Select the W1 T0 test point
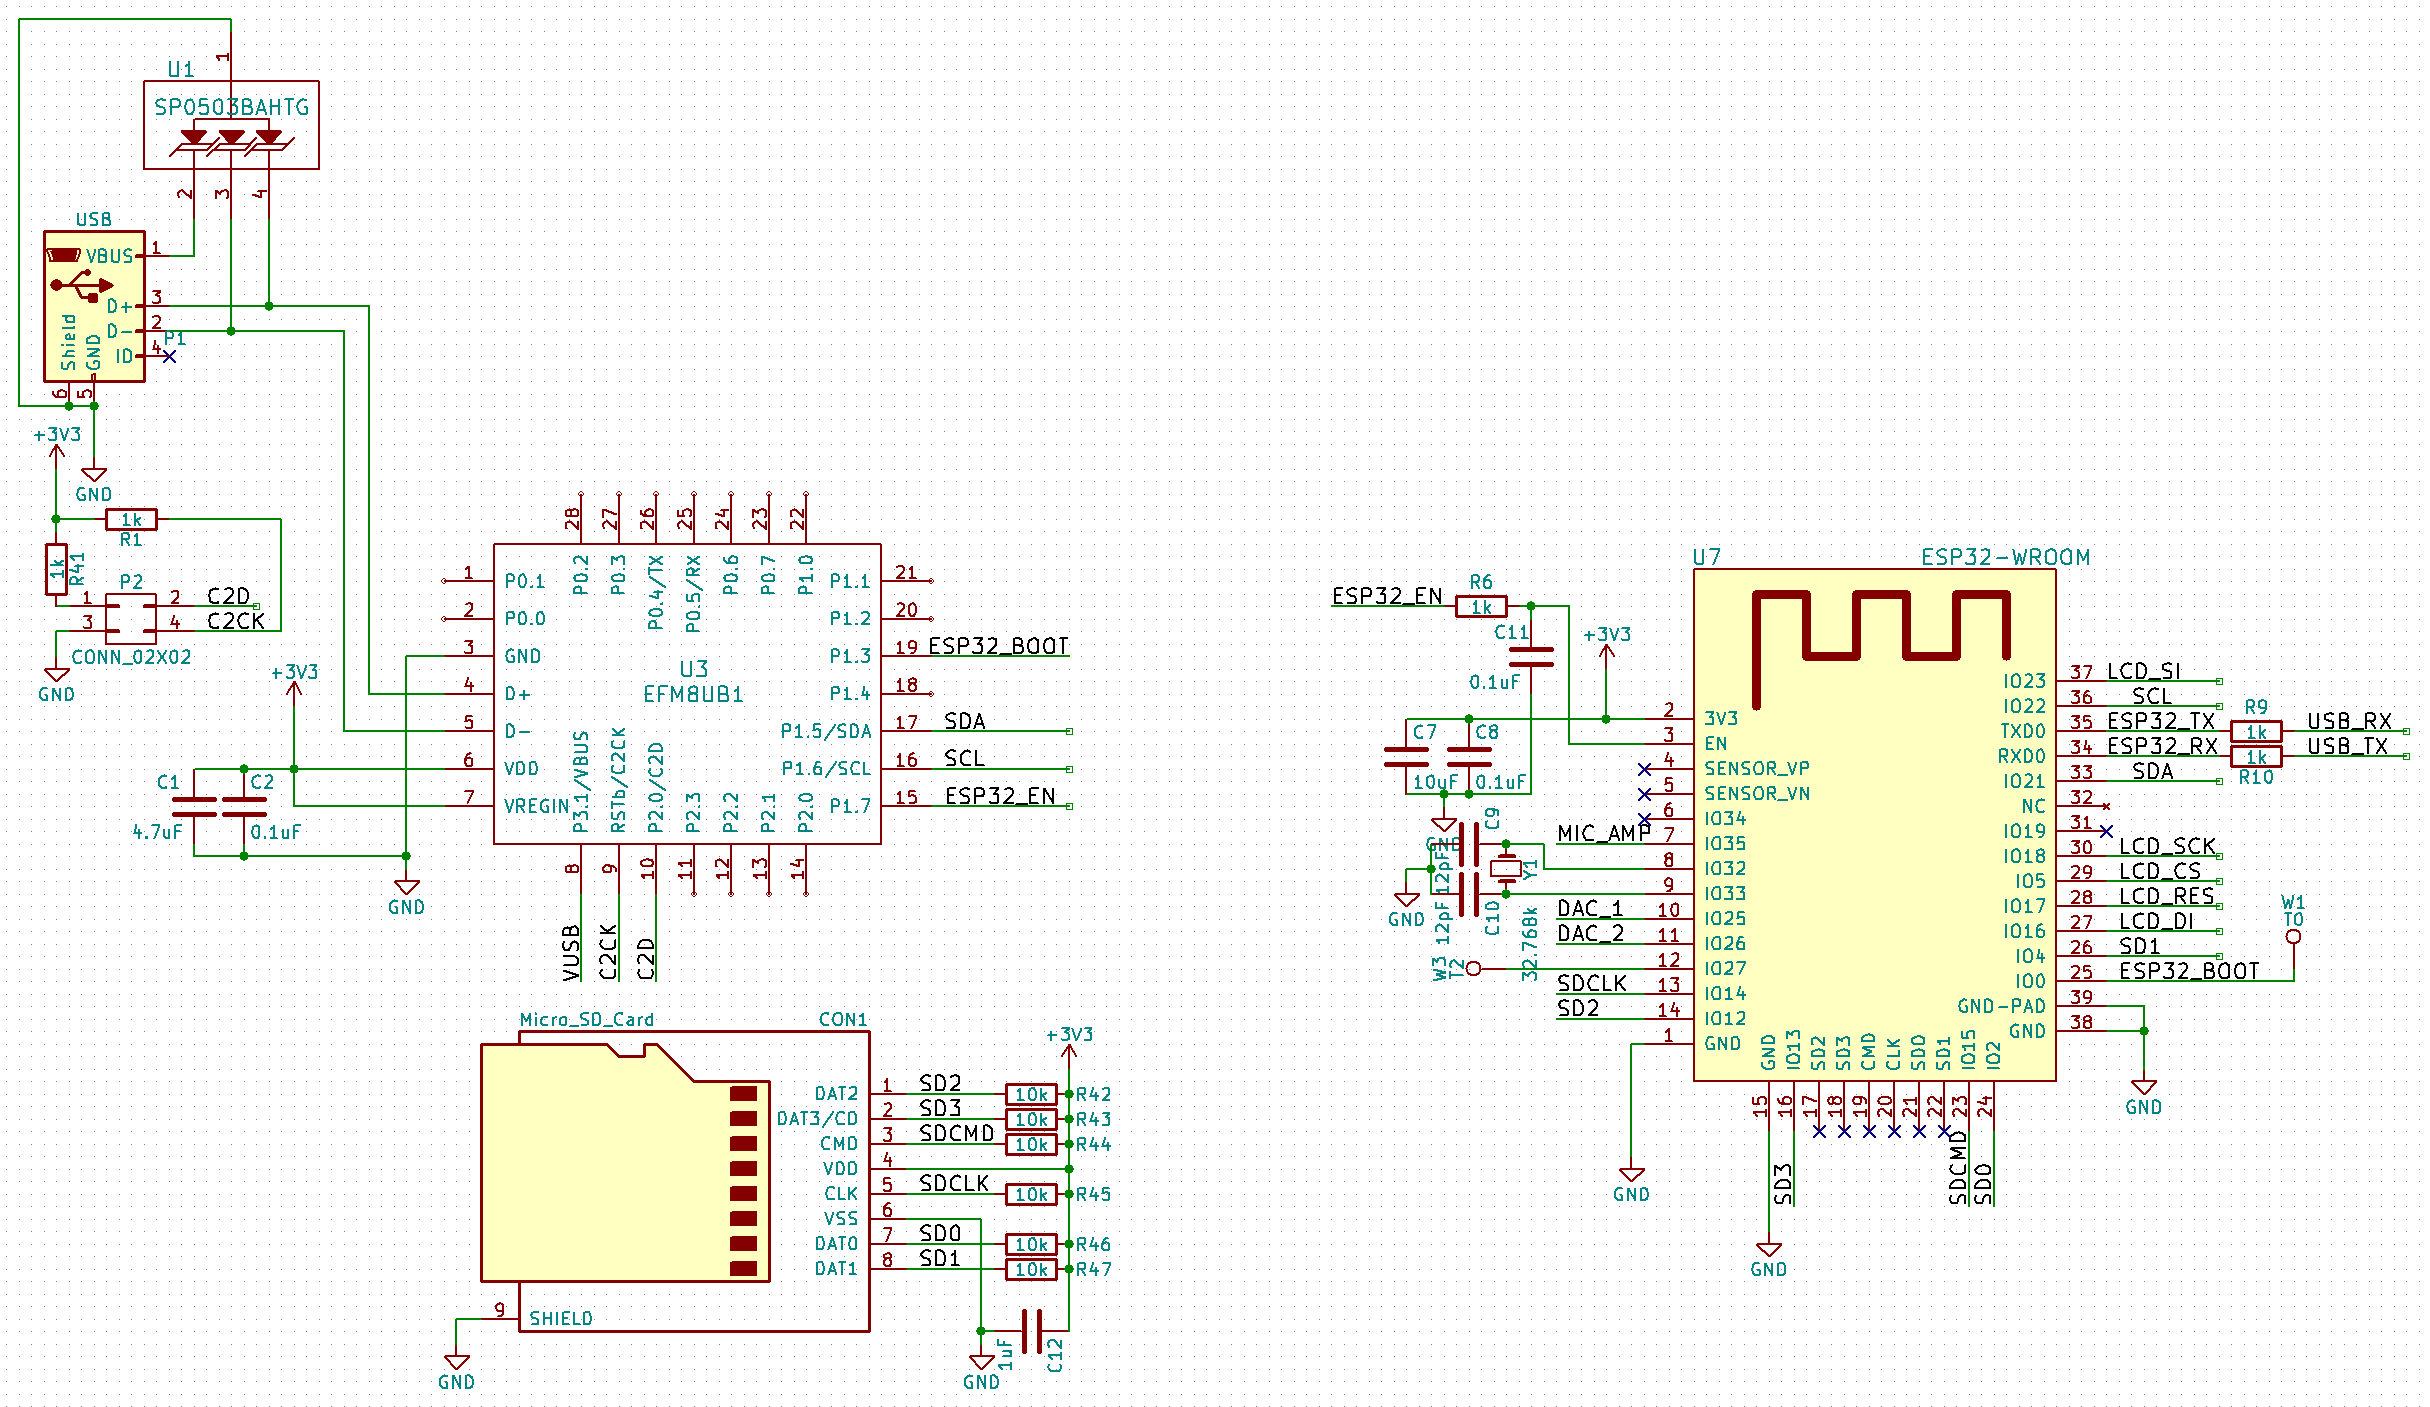The image size is (2430, 1407). pyautogui.click(x=2293, y=936)
